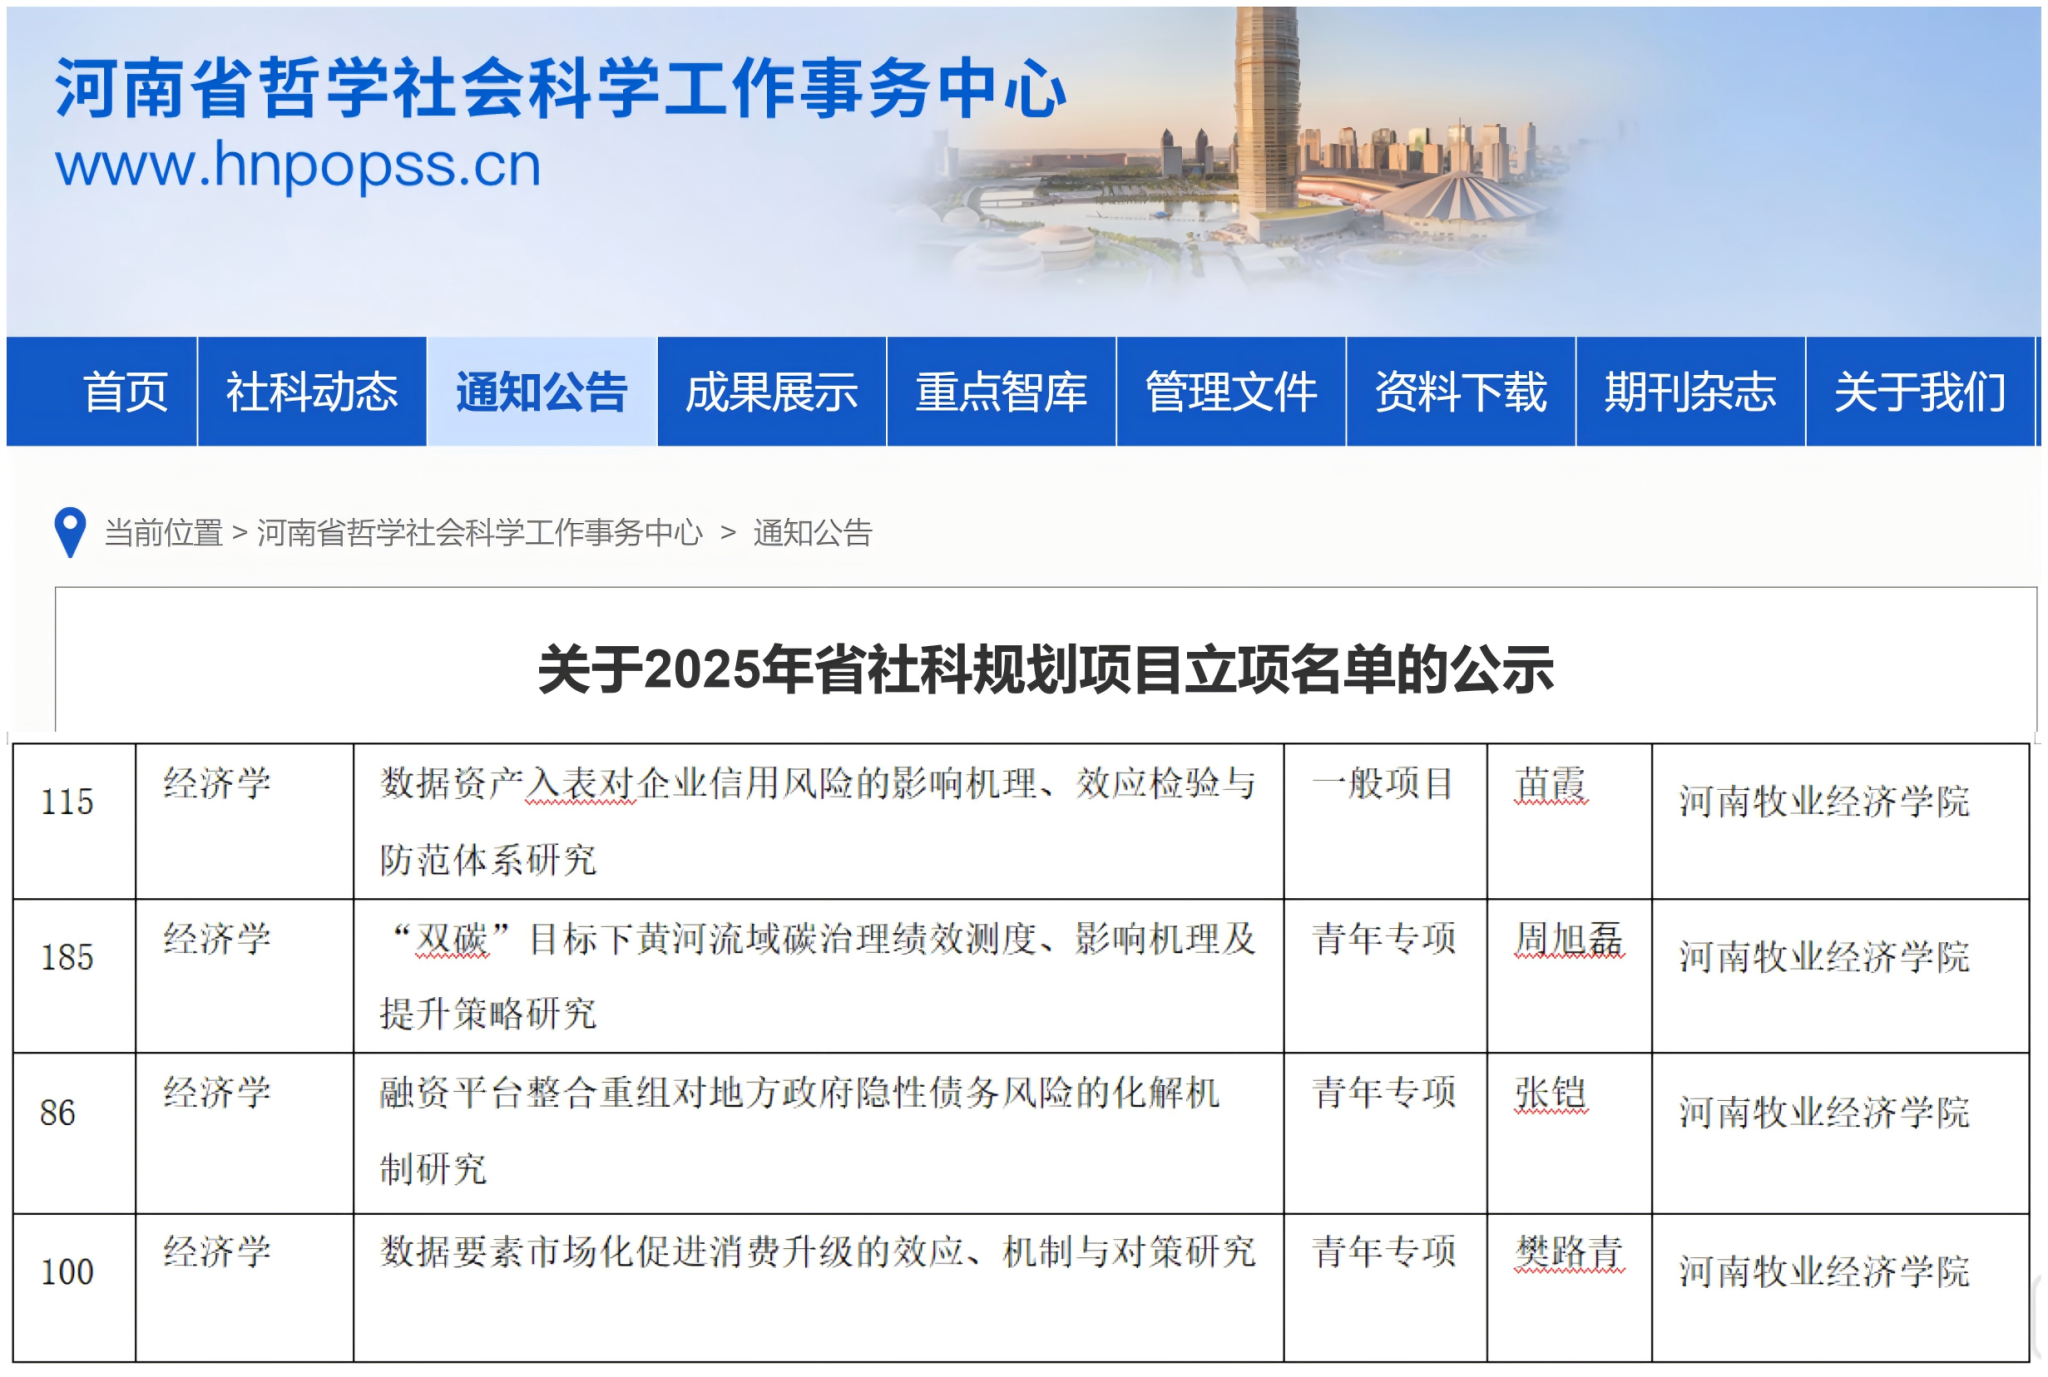The height and width of the screenshot is (1377, 2048).
Task: Click the 河南省哲学社会科学工作事务中心 header title
Action: pyautogui.click(x=560, y=88)
